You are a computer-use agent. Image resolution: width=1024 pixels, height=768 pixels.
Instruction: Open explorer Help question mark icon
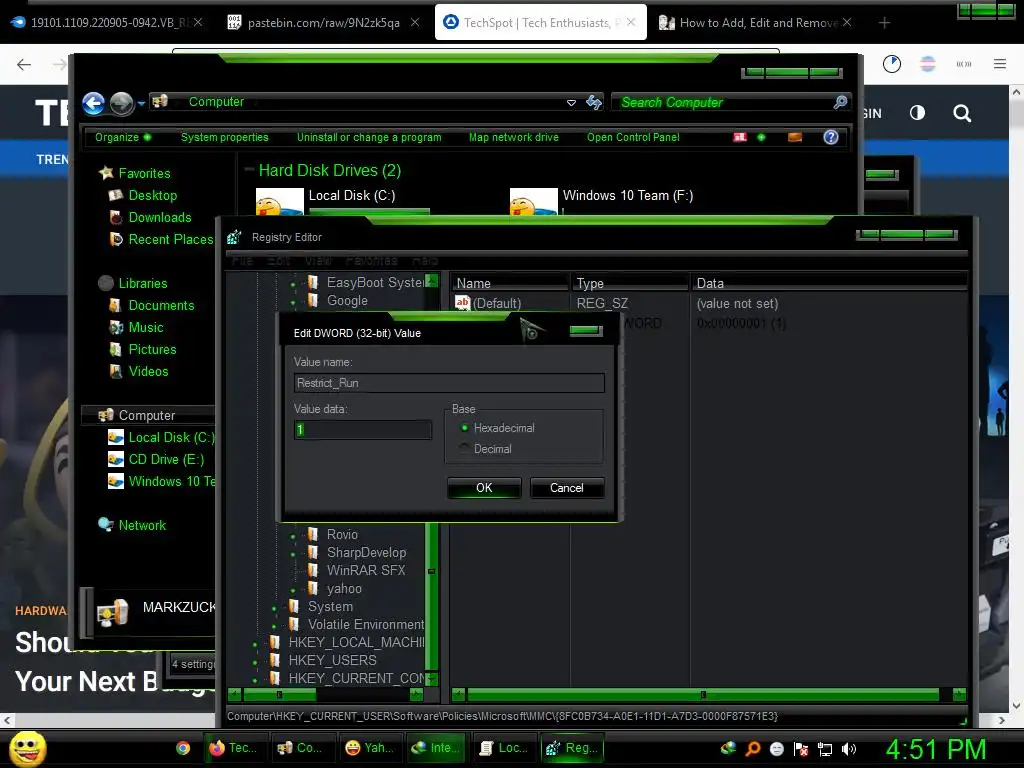[831, 137]
